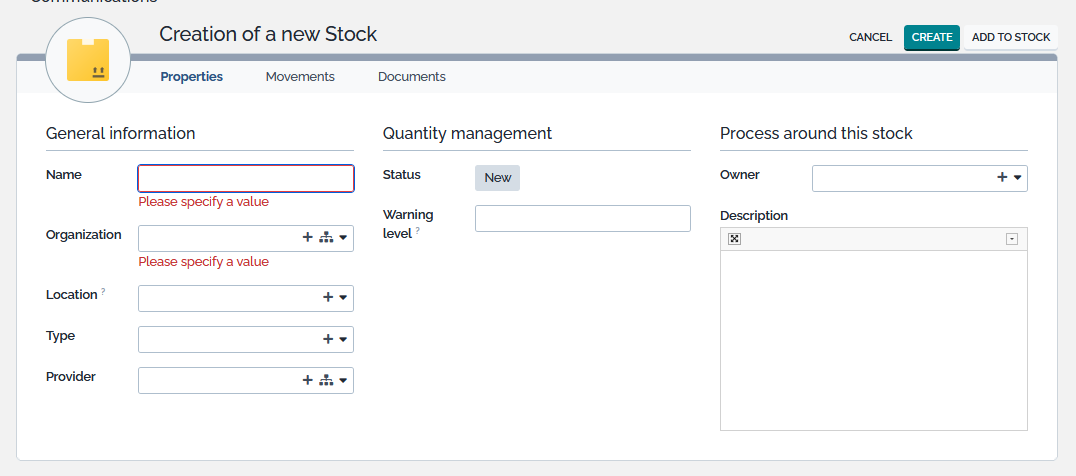Focus the Warning level input field
1076x476 pixels.
tap(582, 218)
